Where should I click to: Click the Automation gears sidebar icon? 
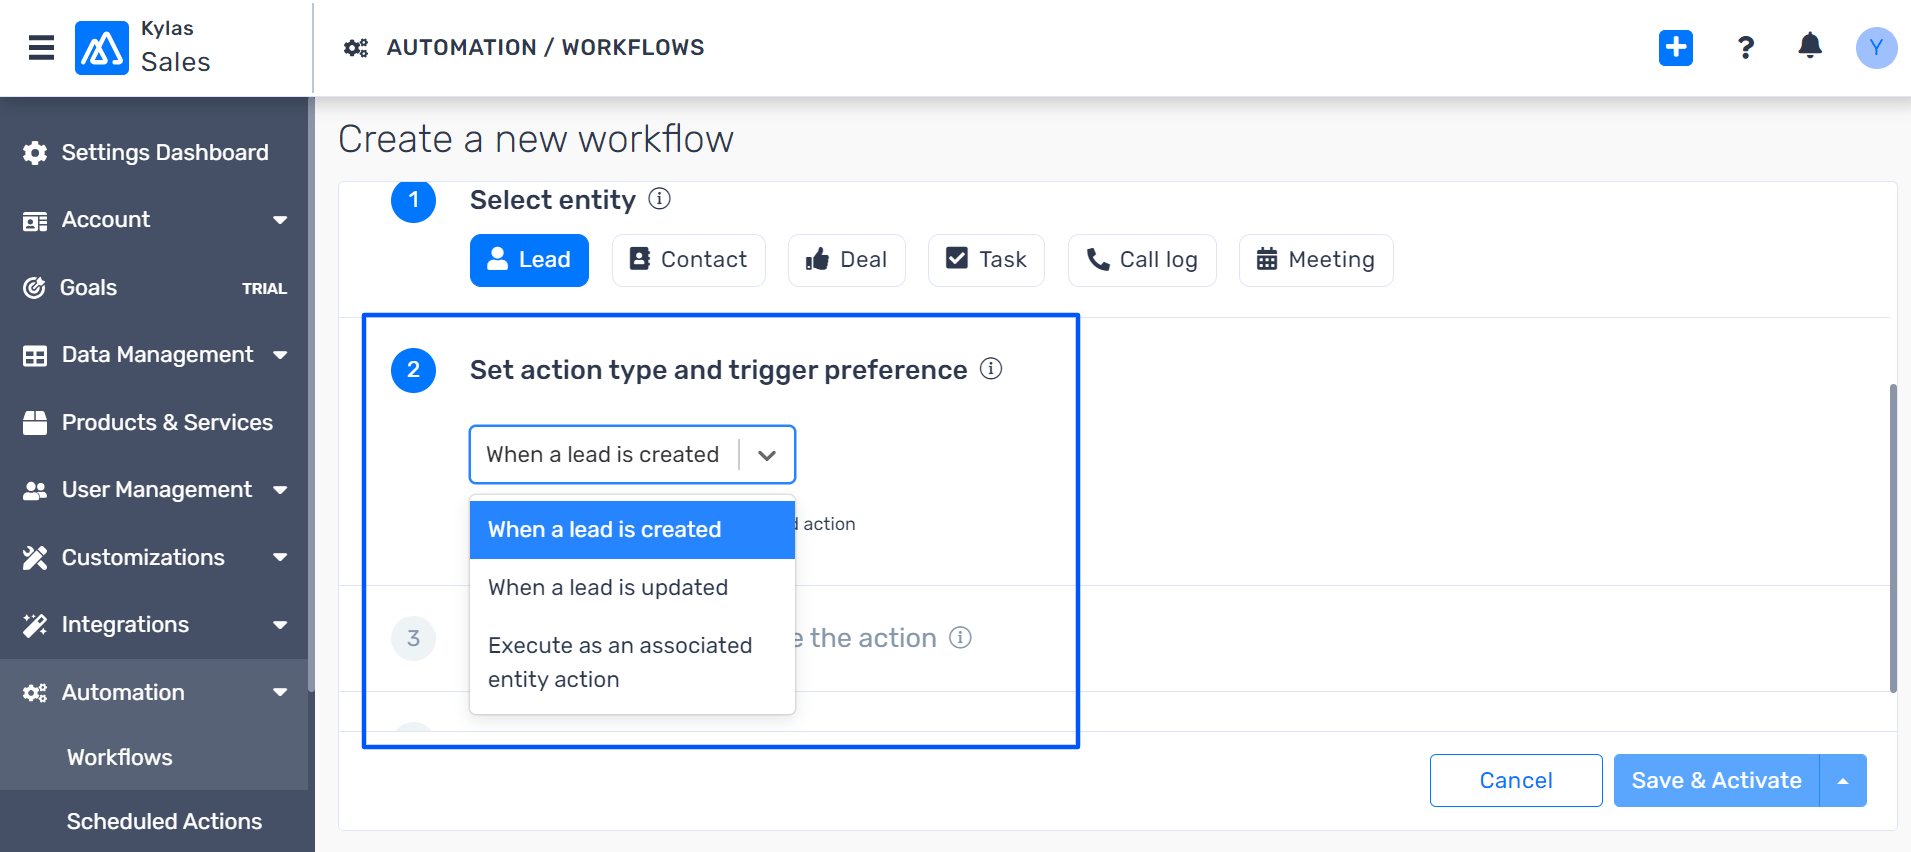35,692
